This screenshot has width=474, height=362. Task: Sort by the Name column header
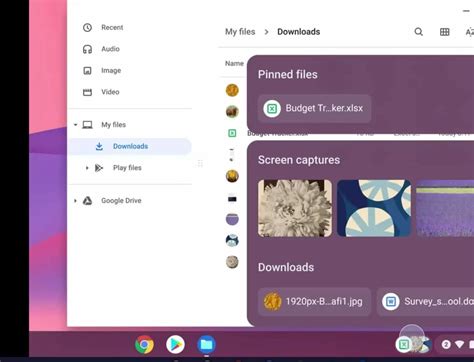[234, 63]
